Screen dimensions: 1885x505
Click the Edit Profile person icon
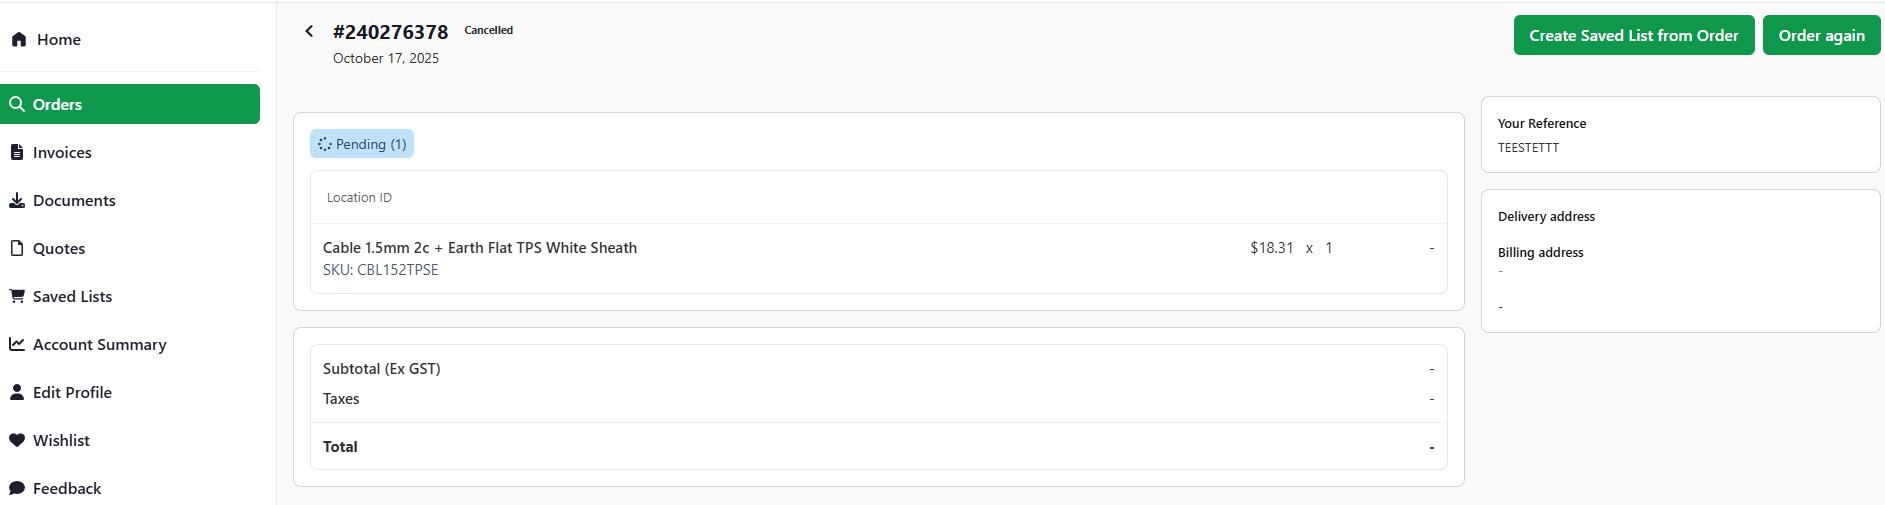tap(17, 392)
